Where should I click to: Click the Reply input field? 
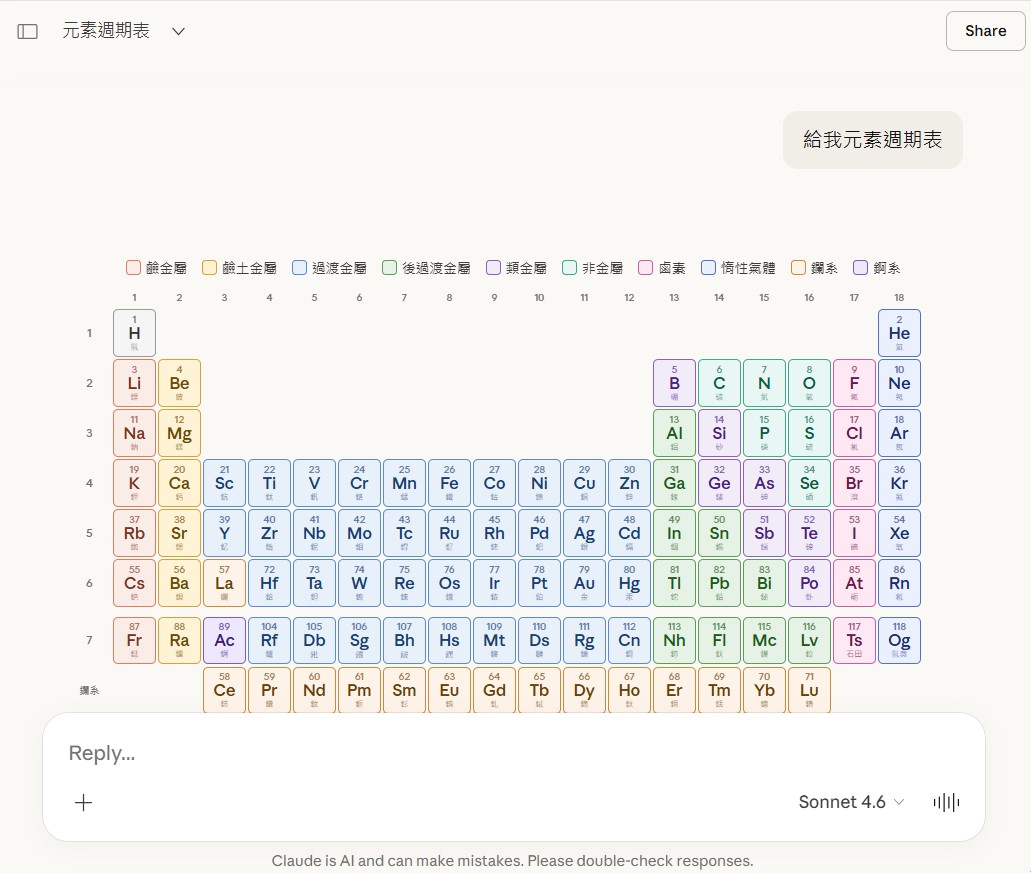[300, 753]
